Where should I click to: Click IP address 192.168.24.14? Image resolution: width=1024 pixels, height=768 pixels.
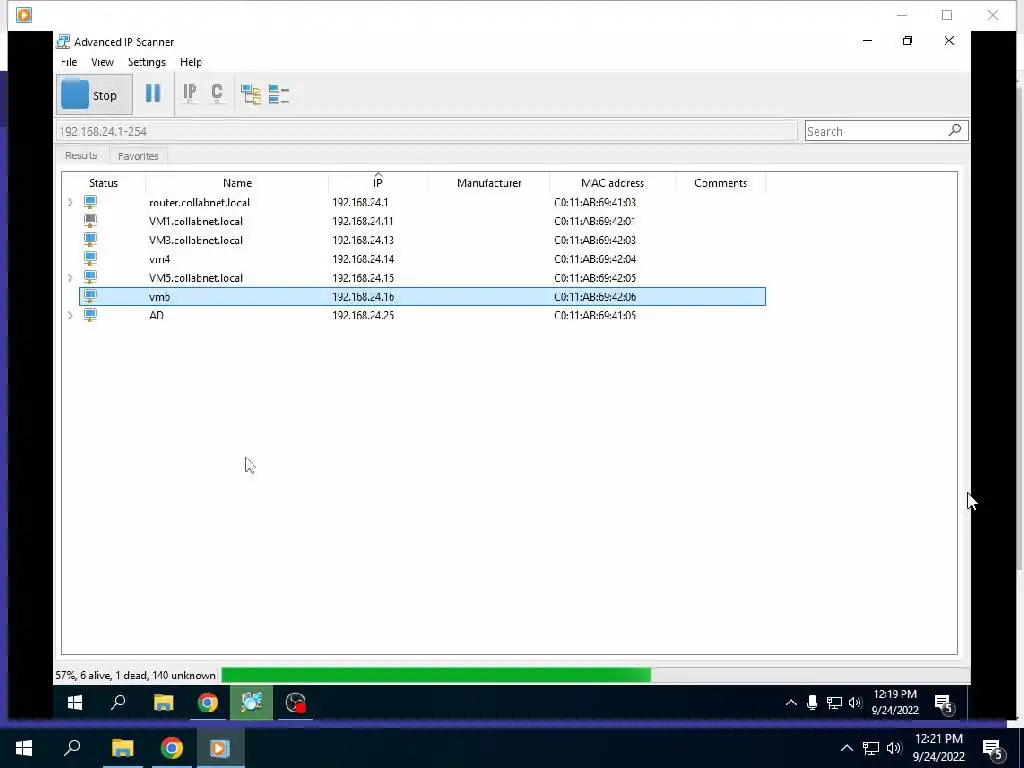pos(362,259)
